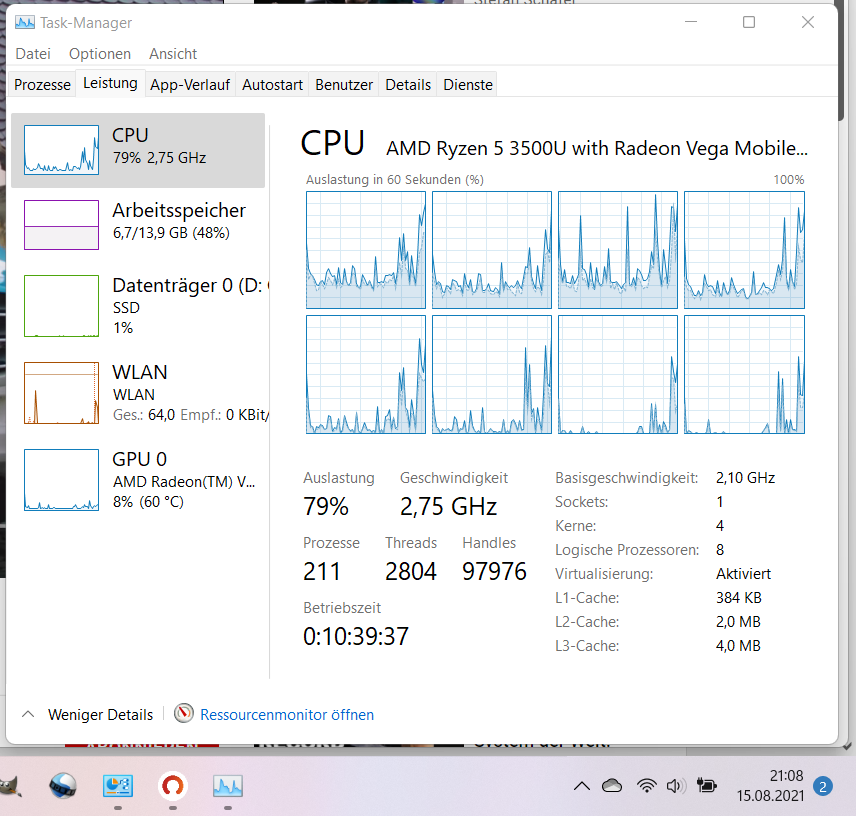The width and height of the screenshot is (856, 816).
Task: Minimize the Task-Manager window
Action: coord(691,22)
